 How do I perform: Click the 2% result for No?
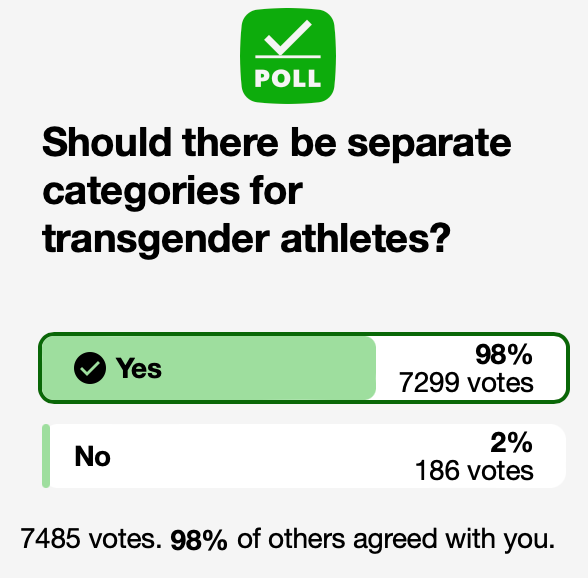(512, 443)
